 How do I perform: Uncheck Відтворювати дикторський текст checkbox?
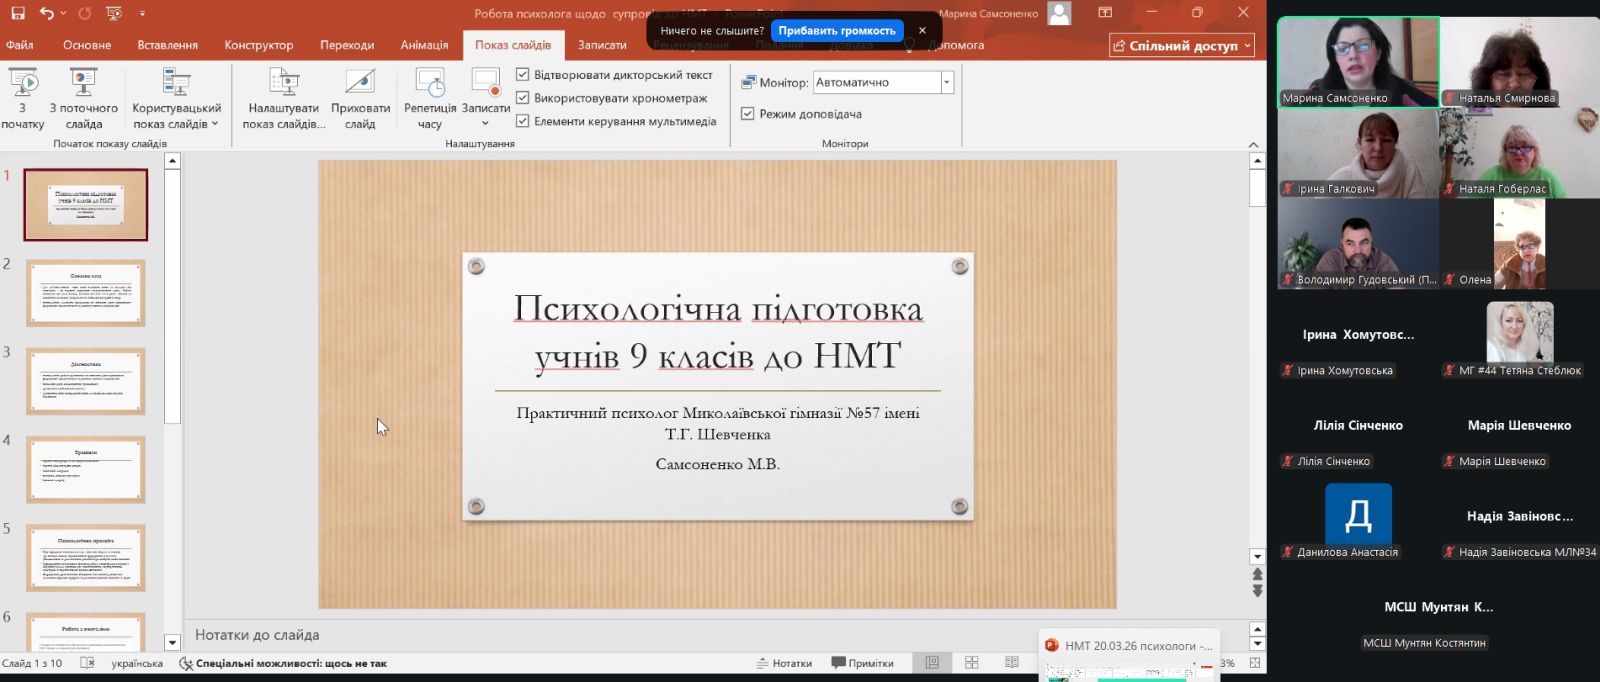(x=522, y=75)
